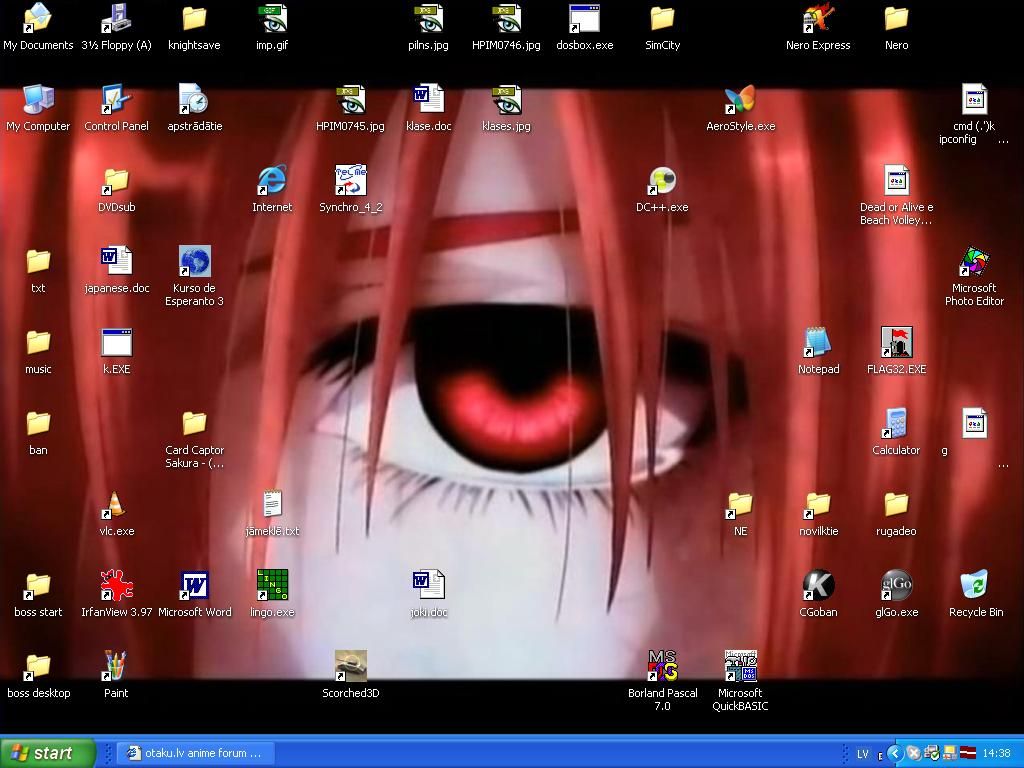Image resolution: width=1024 pixels, height=768 pixels.
Task: Click the network connection tray icon with checkmark
Action: 932,754
